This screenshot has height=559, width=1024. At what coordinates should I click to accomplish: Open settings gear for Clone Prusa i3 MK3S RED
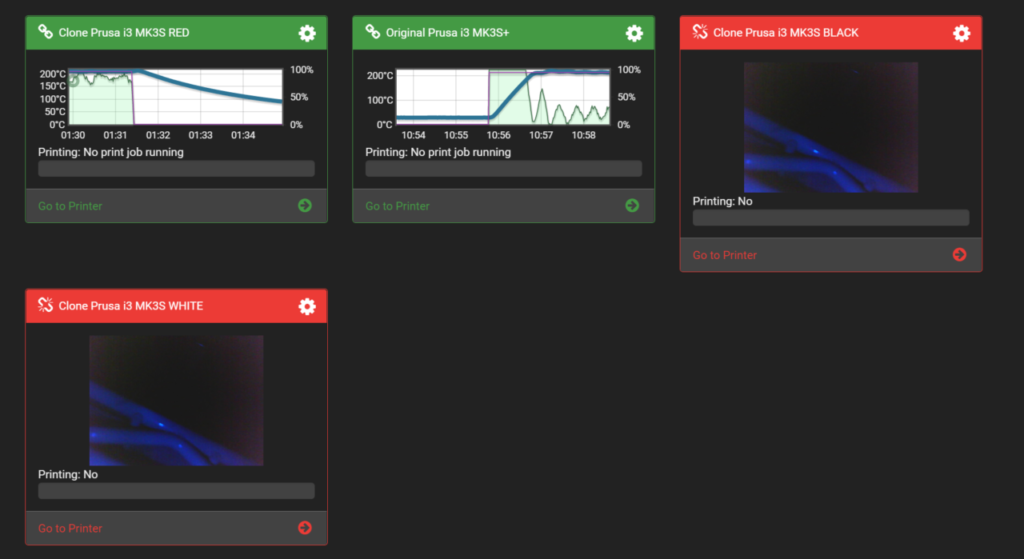(307, 33)
